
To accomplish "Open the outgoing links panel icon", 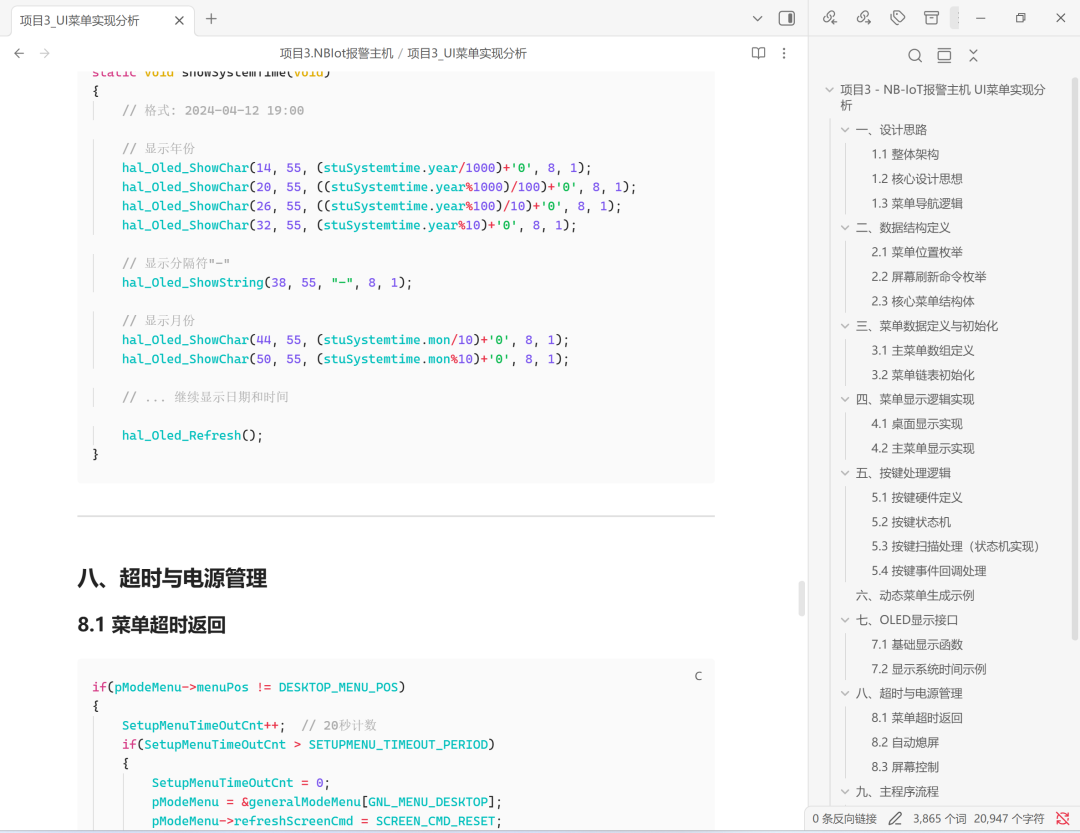I will click(x=864, y=18).
